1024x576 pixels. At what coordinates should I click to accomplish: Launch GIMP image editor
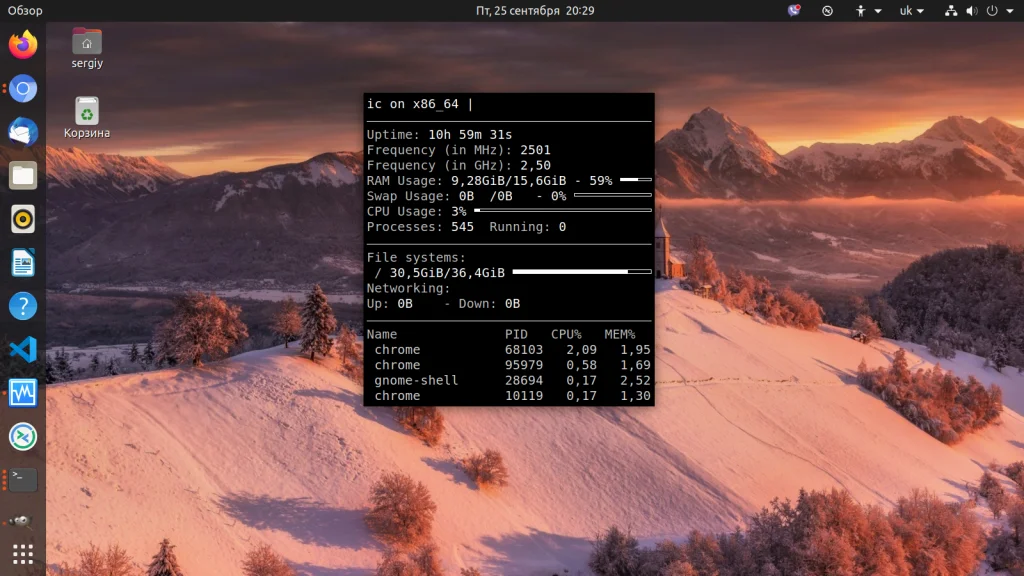(x=23, y=521)
